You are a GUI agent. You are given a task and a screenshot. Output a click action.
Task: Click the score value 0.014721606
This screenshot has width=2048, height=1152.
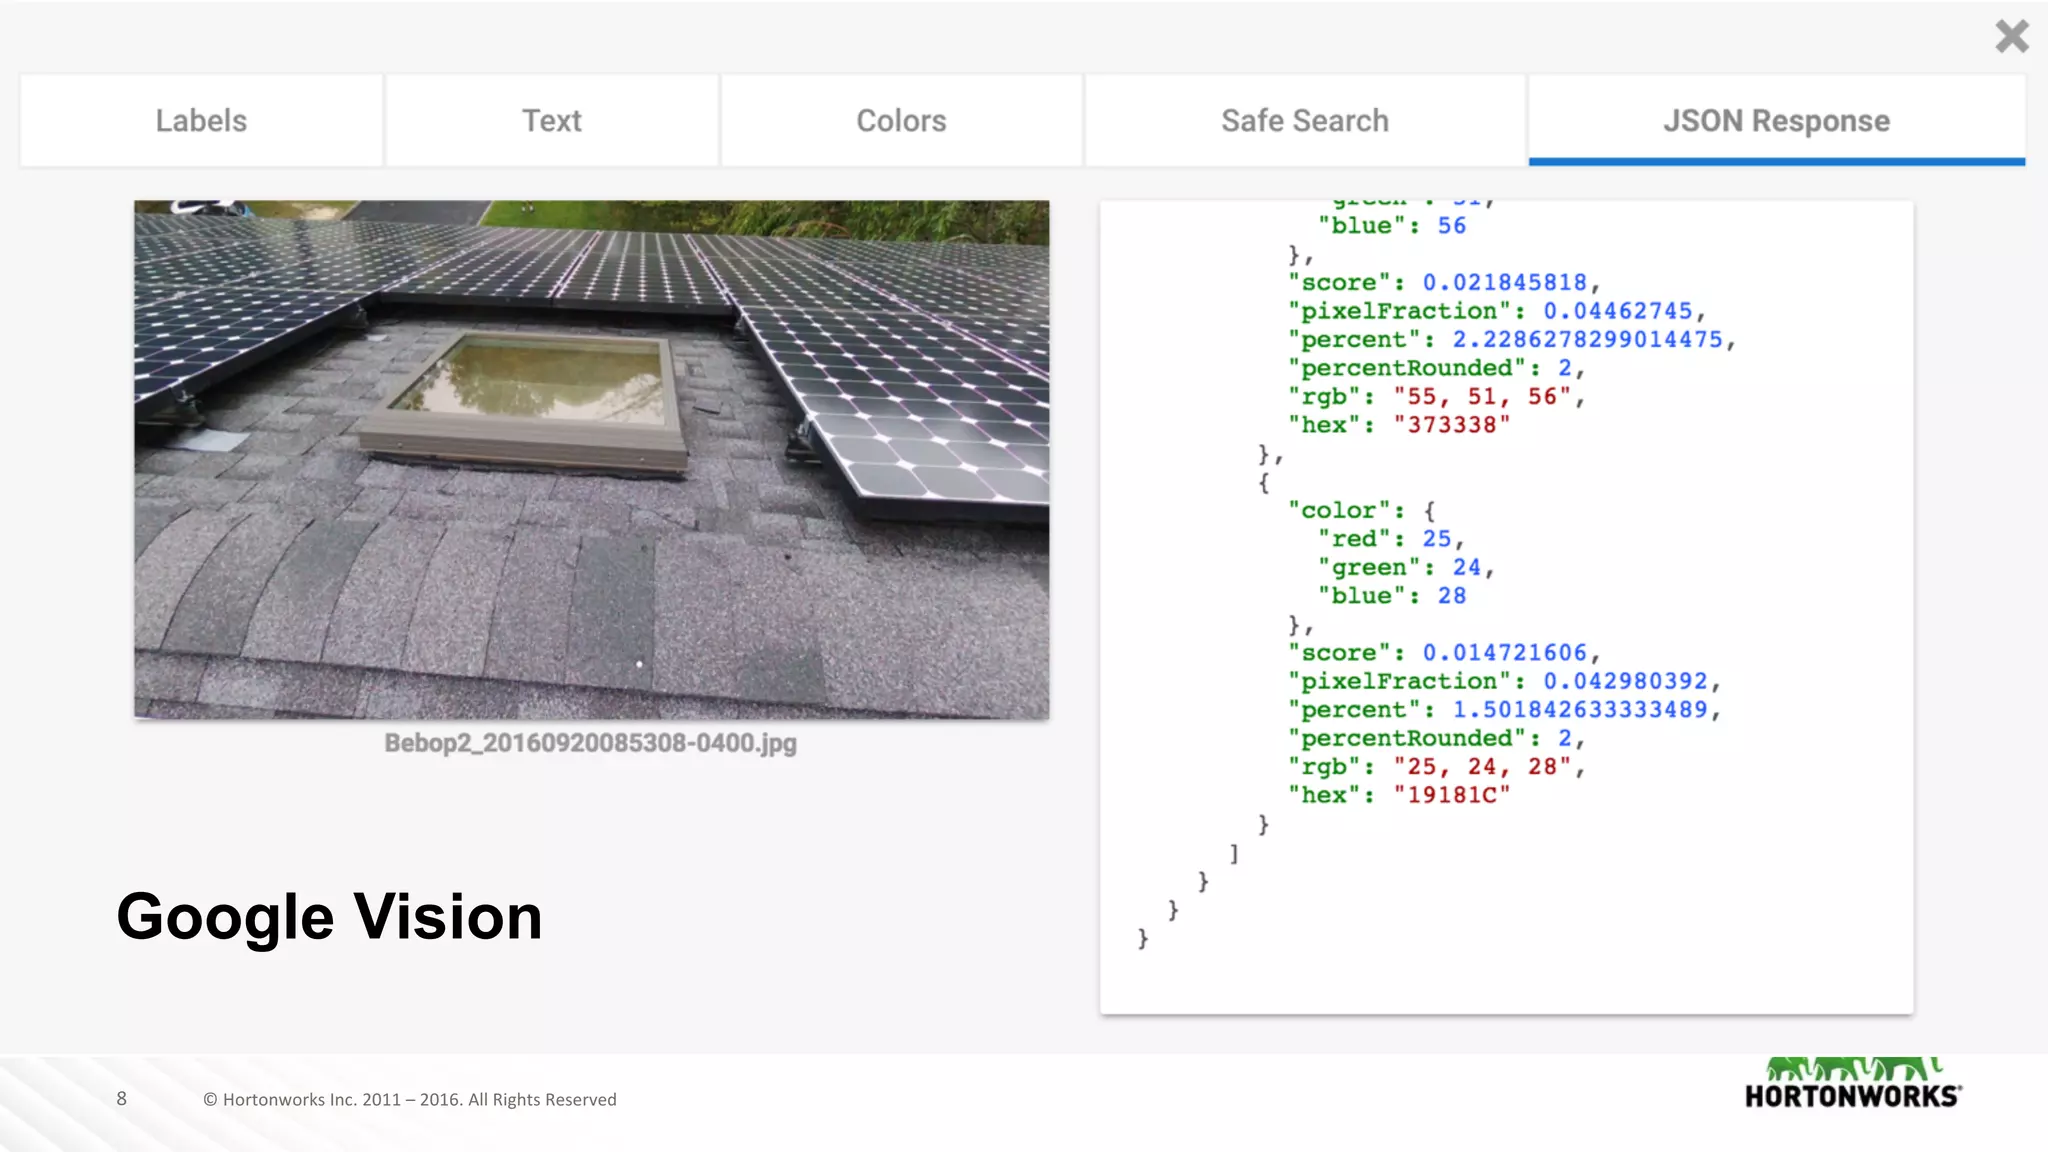1504,653
